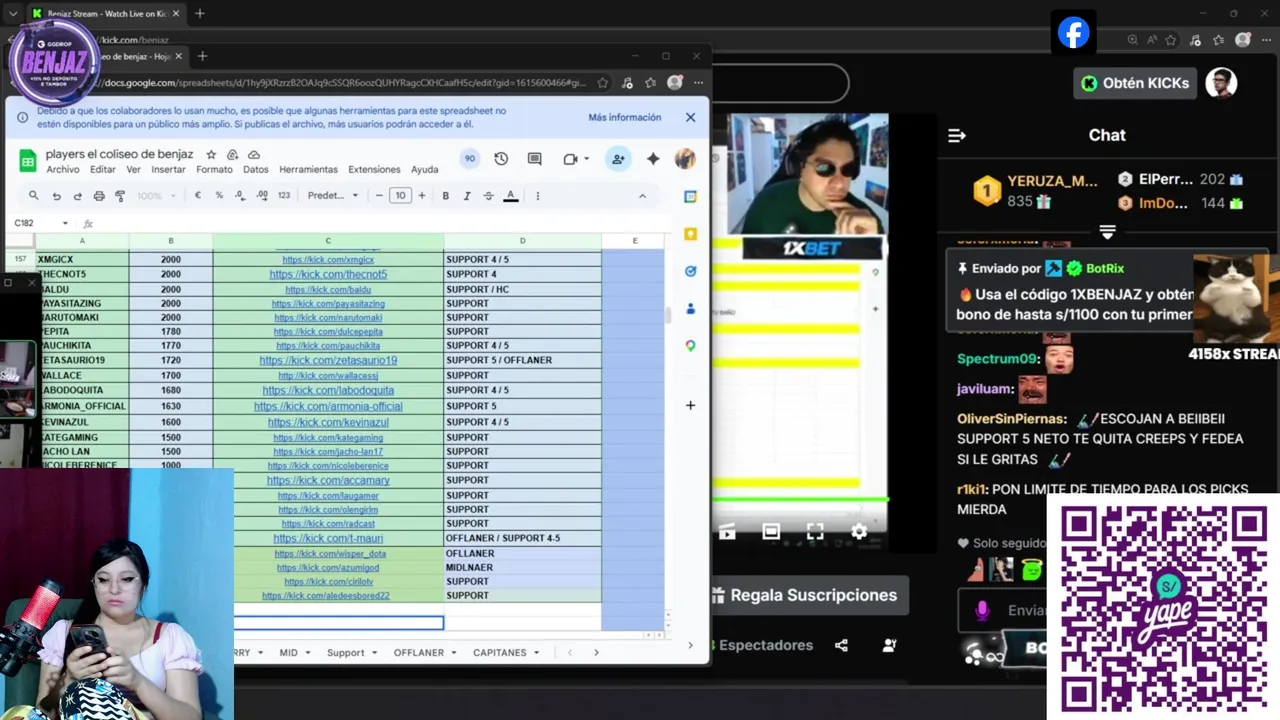Open the Tasks side panel icon
Image resolution: width=1280 pixels, height=720 pixels.
[x=690, y=271]
